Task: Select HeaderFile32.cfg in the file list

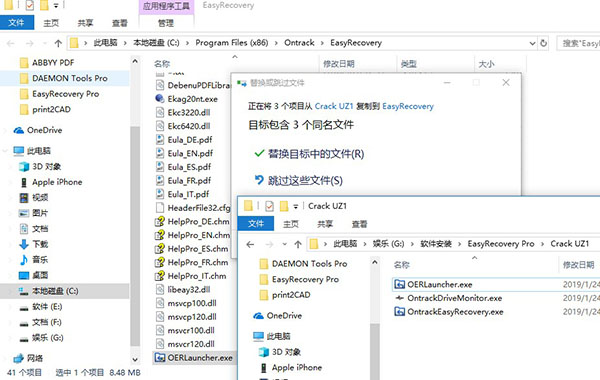Action: [199, 208]
